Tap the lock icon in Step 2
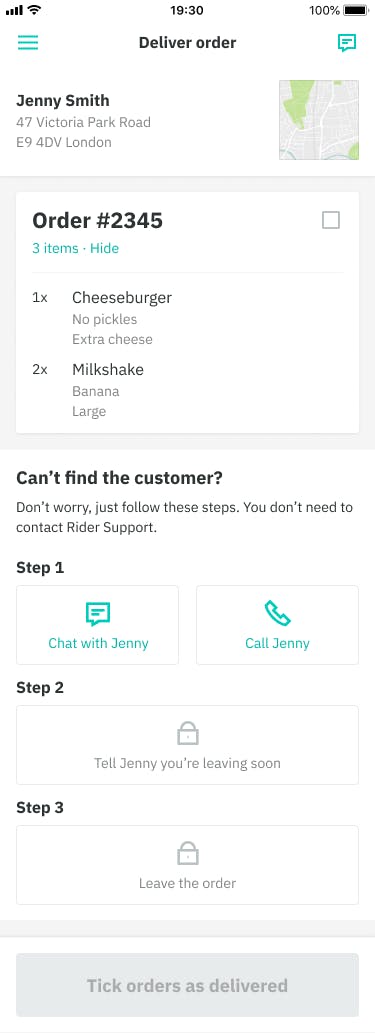This screenshot has width=375, height=1033. [188, 733]
